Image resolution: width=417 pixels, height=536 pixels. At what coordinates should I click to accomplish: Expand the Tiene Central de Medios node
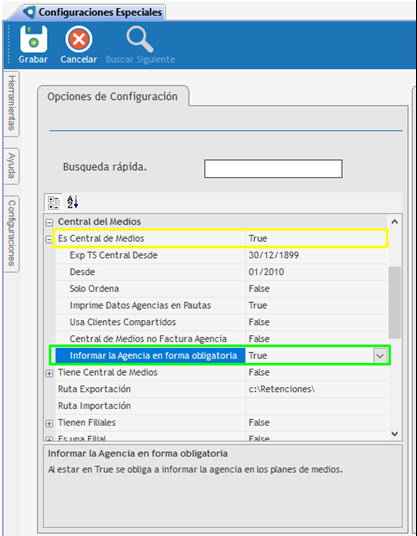[50, 374]
